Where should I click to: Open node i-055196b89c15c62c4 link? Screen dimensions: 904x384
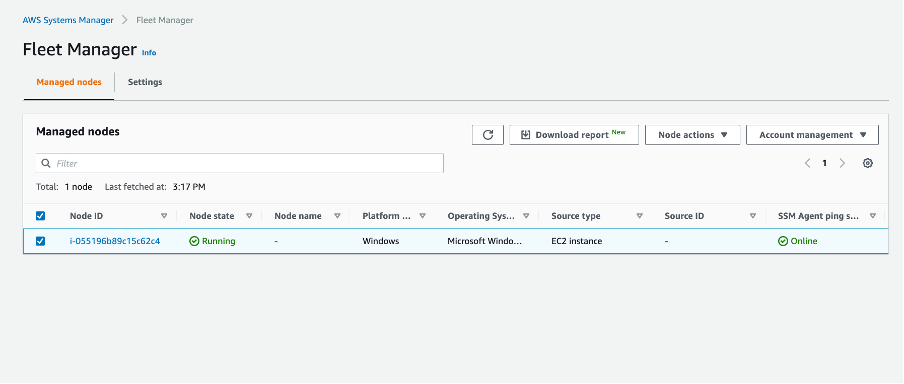(x=115, y=241)
